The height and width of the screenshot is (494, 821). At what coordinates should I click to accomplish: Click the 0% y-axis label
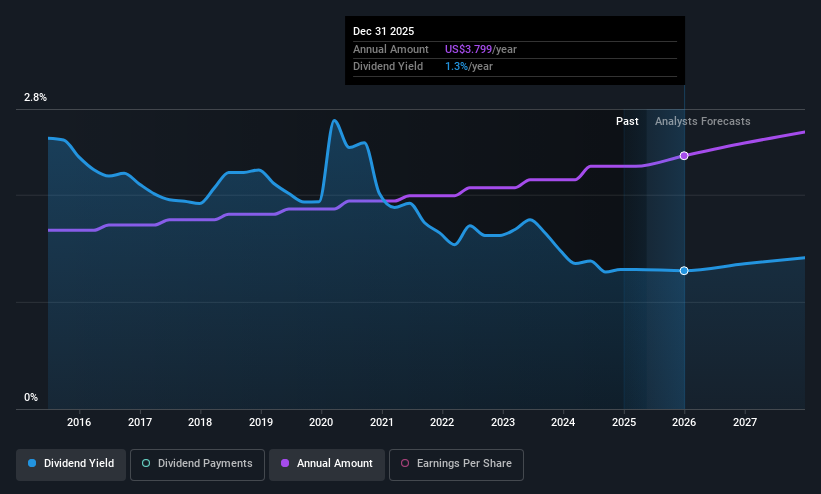(31, 398)
